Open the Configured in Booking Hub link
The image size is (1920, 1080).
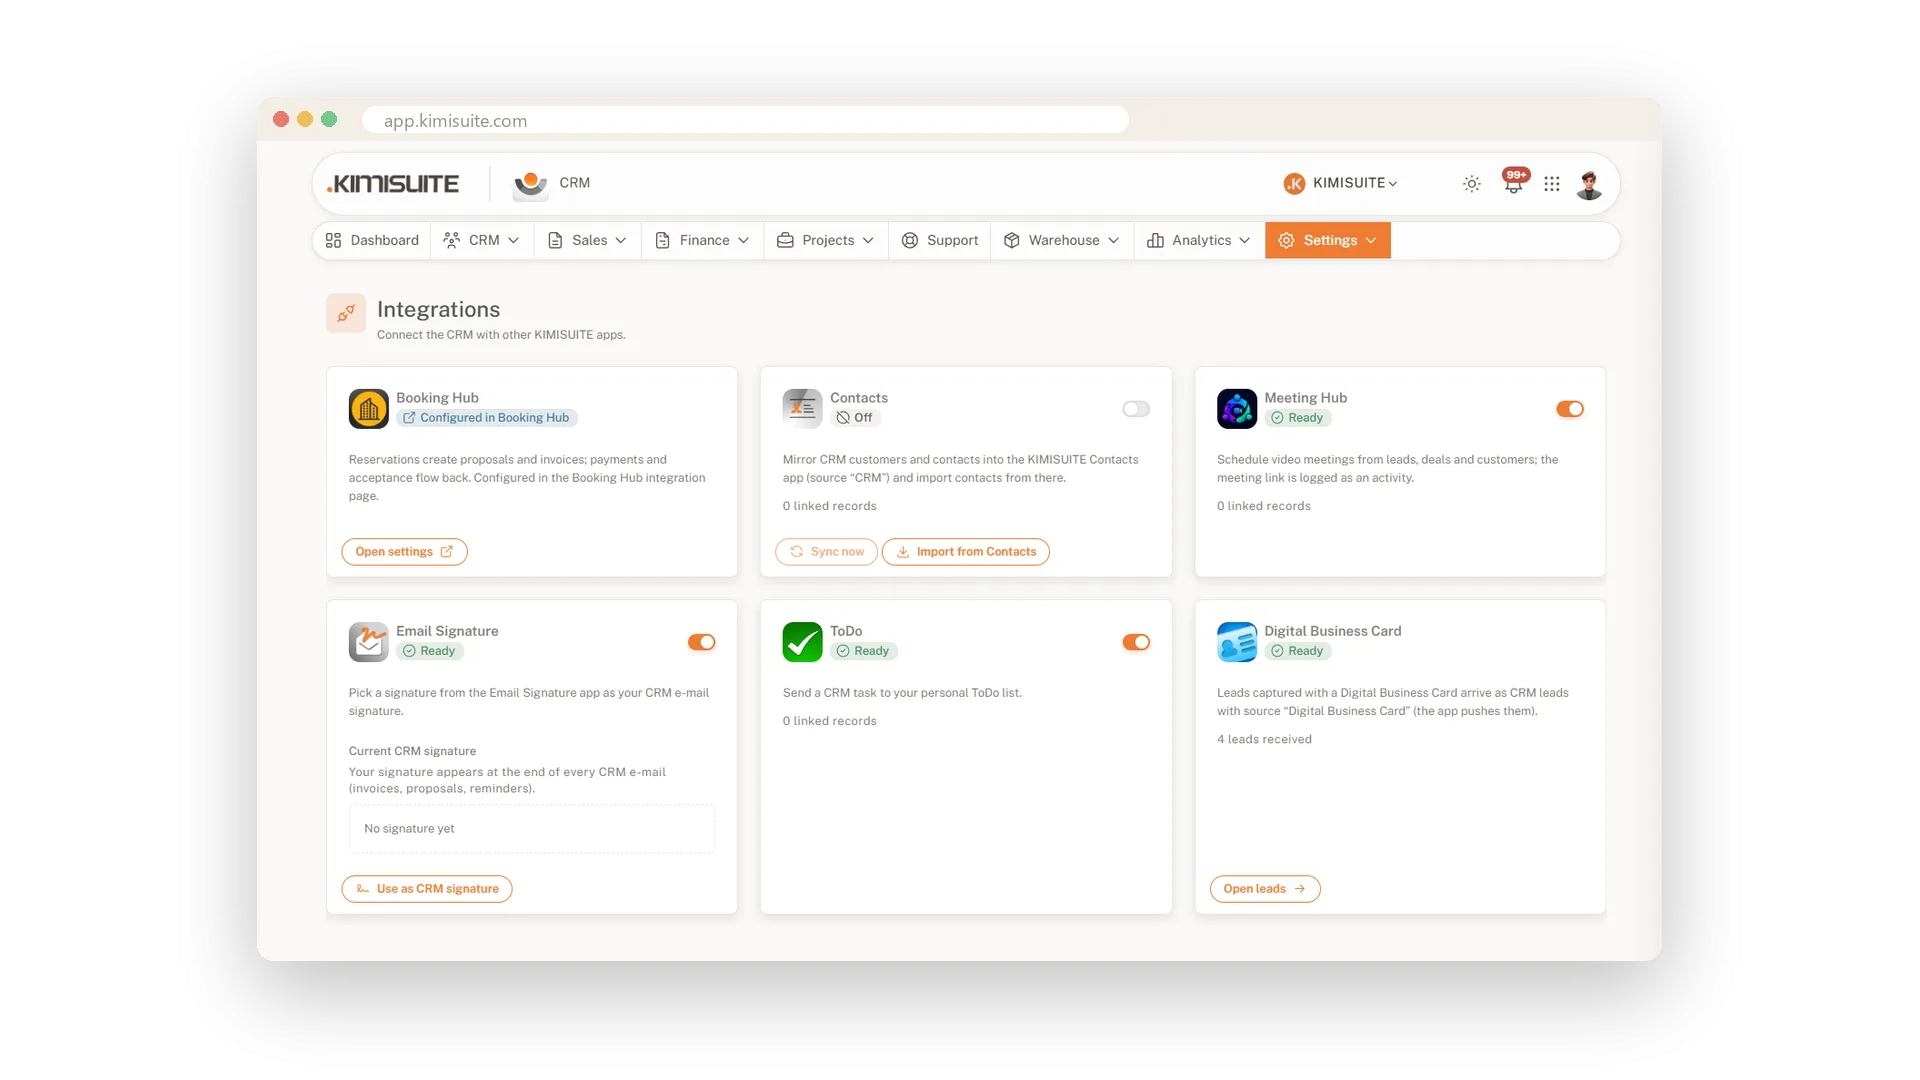pos(487,418)
